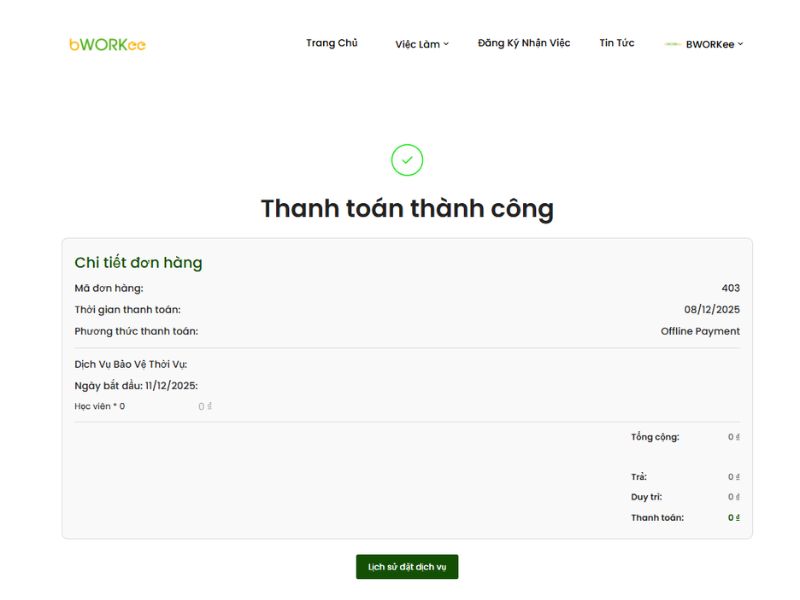Click the circled check symbol above the title
Screen dimensions: 800x600
pyautogui.click(x=406, y=160)
